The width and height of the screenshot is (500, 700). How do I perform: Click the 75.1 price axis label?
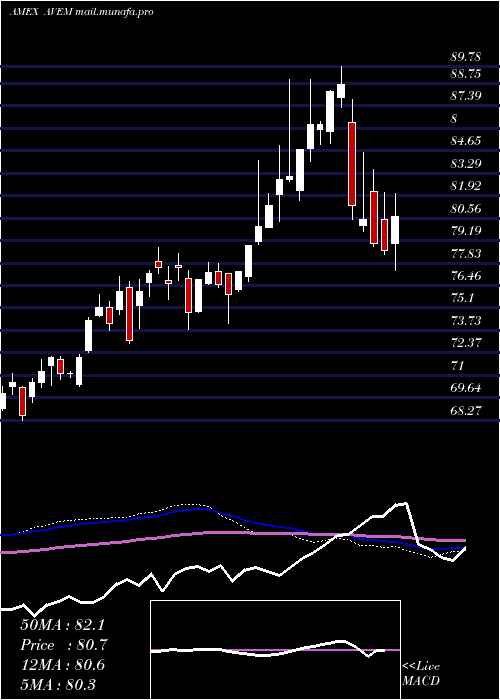coord(462,298)
